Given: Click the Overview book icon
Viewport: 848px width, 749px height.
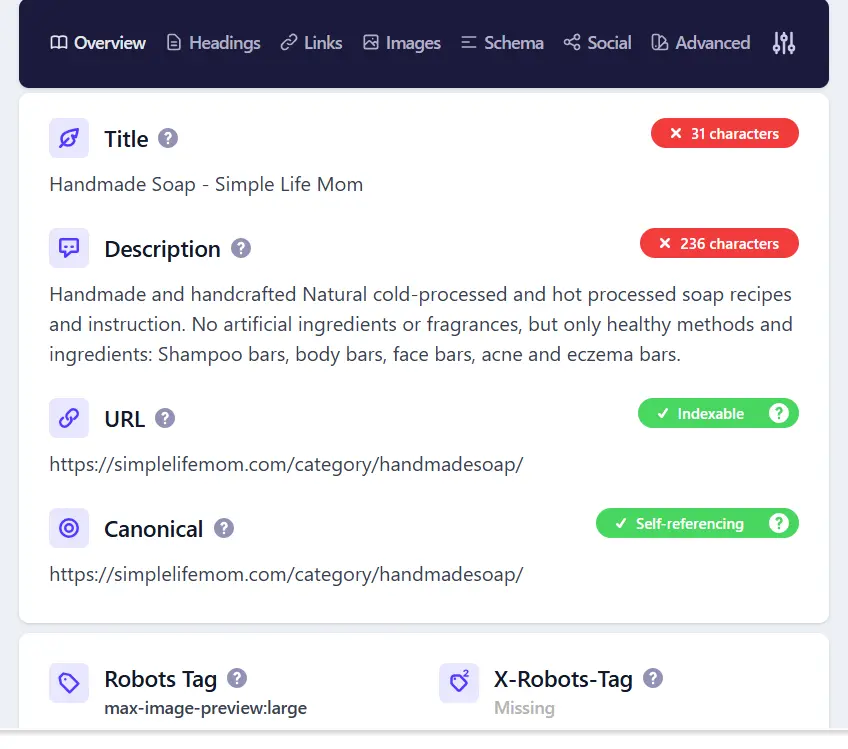Looking at the screenshot, I should coord(58,42).
